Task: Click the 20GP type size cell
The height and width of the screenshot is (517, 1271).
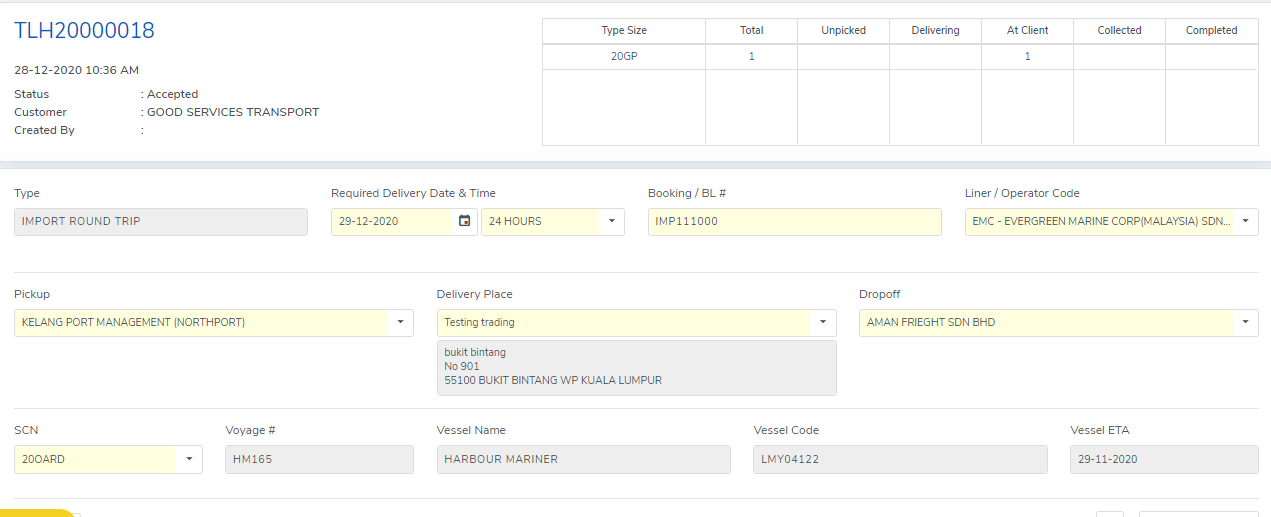Action: tap(624, 57)
